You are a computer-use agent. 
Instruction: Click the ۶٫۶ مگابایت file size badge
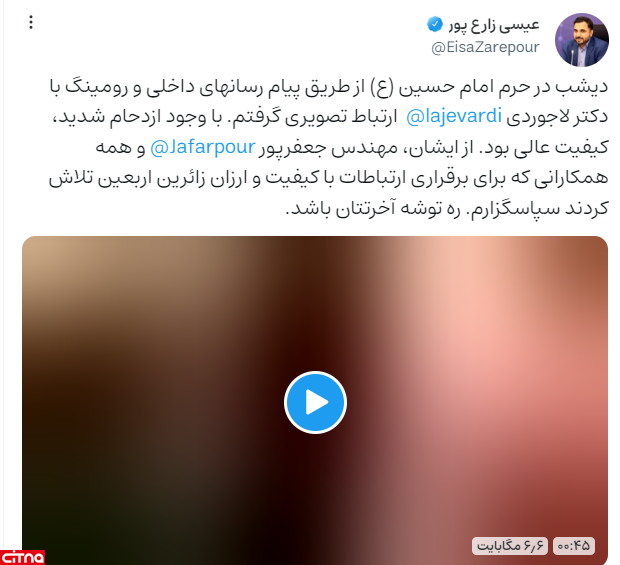[510, 546]
